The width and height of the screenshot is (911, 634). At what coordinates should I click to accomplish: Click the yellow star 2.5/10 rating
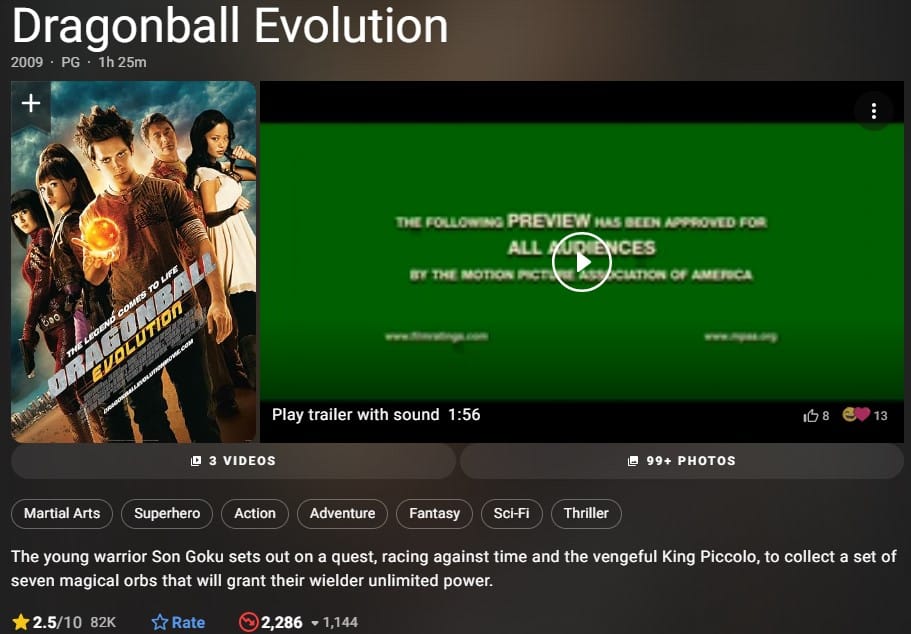(46, 622)
